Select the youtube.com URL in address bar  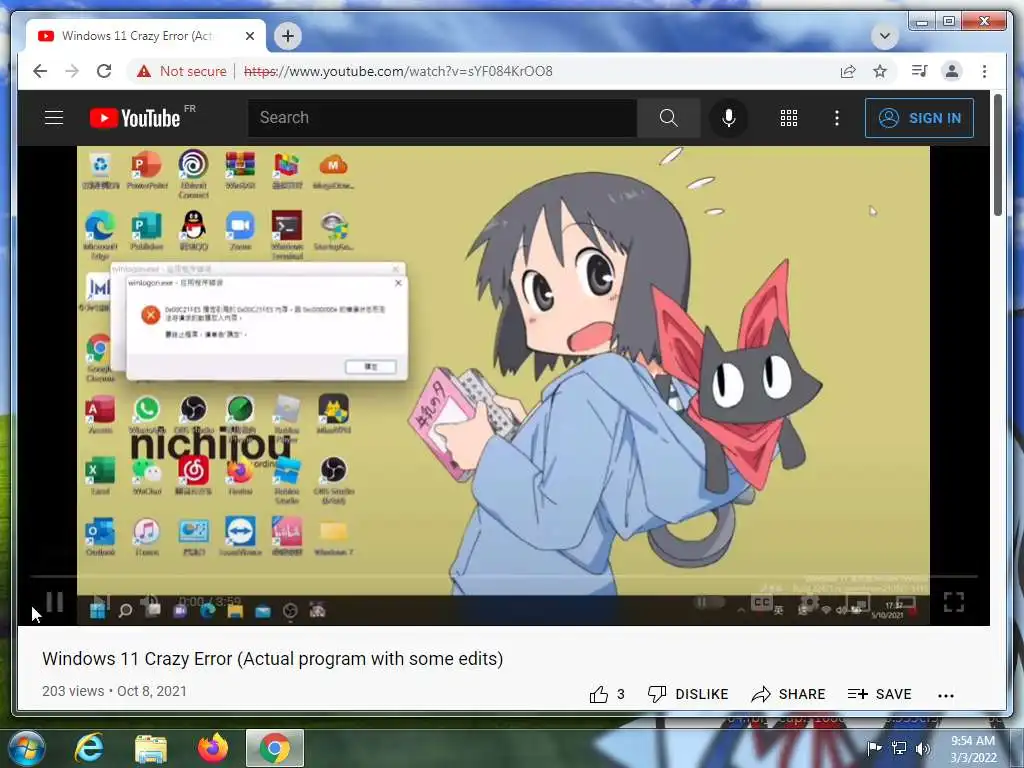398,71
